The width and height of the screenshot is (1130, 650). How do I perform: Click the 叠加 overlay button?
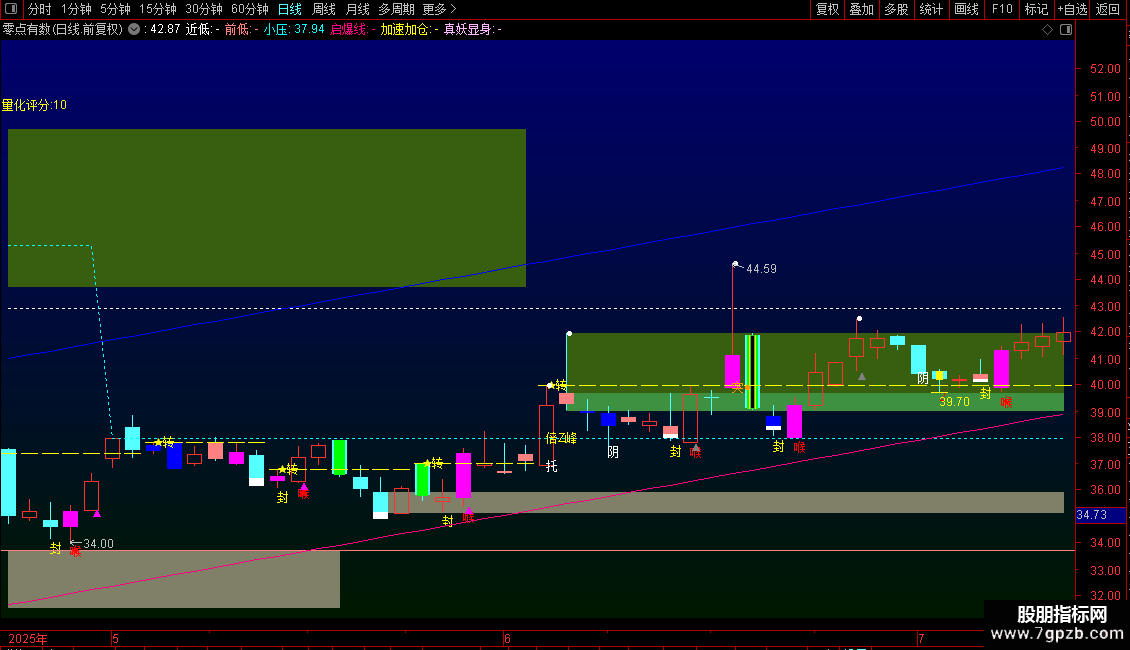862,9
